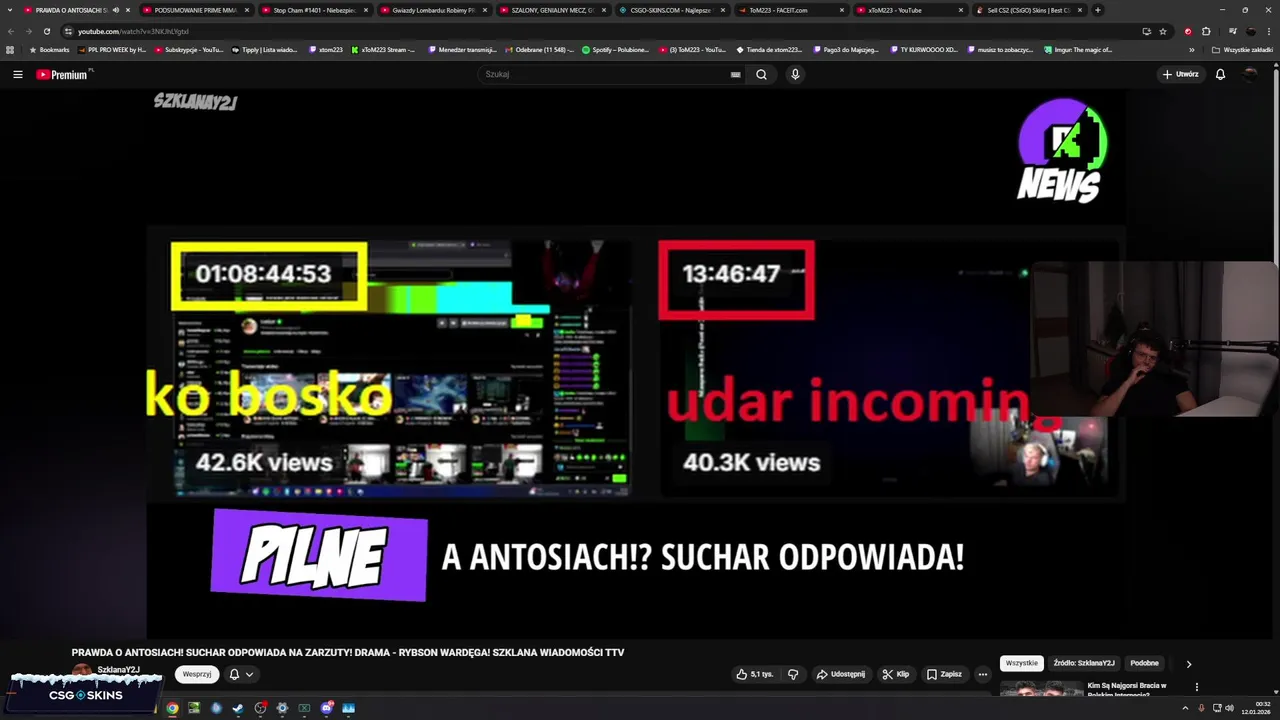The height and width of the screenshot is (720, 1280).
Task: Open the Subskrypcje - YouTube bookmark
Action: (188, 49)
